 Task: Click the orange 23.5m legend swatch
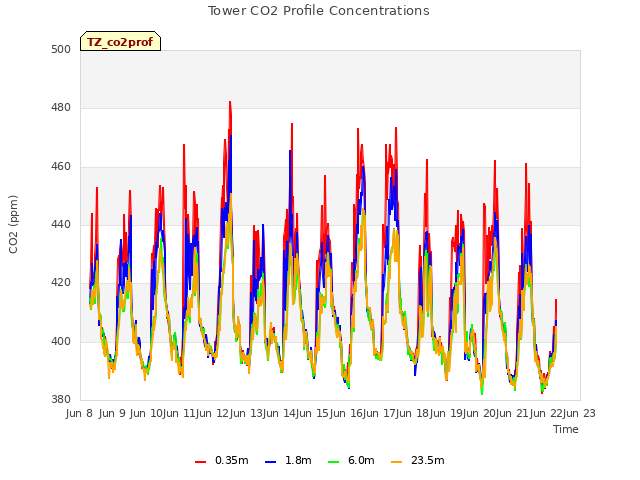point(396,462)
